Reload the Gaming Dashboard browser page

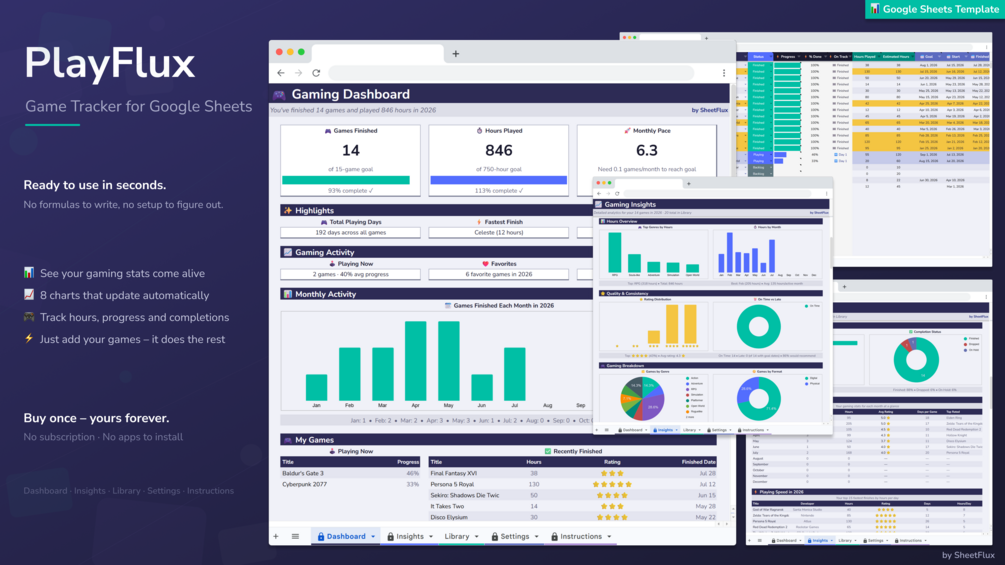pos(316,73)
